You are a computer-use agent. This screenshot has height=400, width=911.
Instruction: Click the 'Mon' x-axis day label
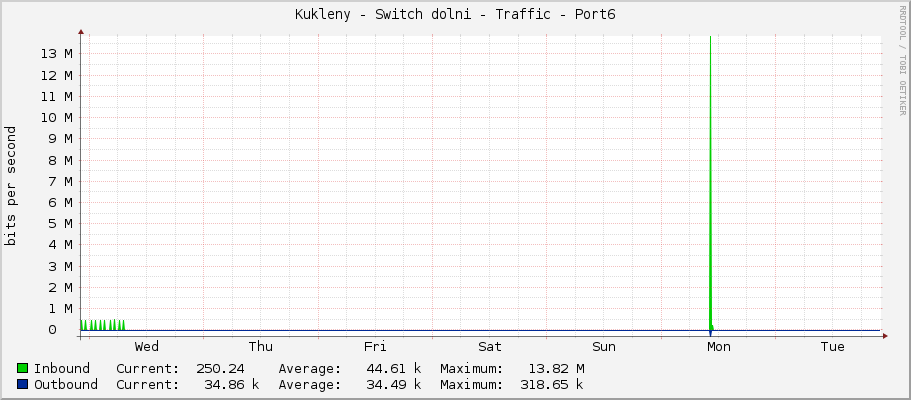719,347
